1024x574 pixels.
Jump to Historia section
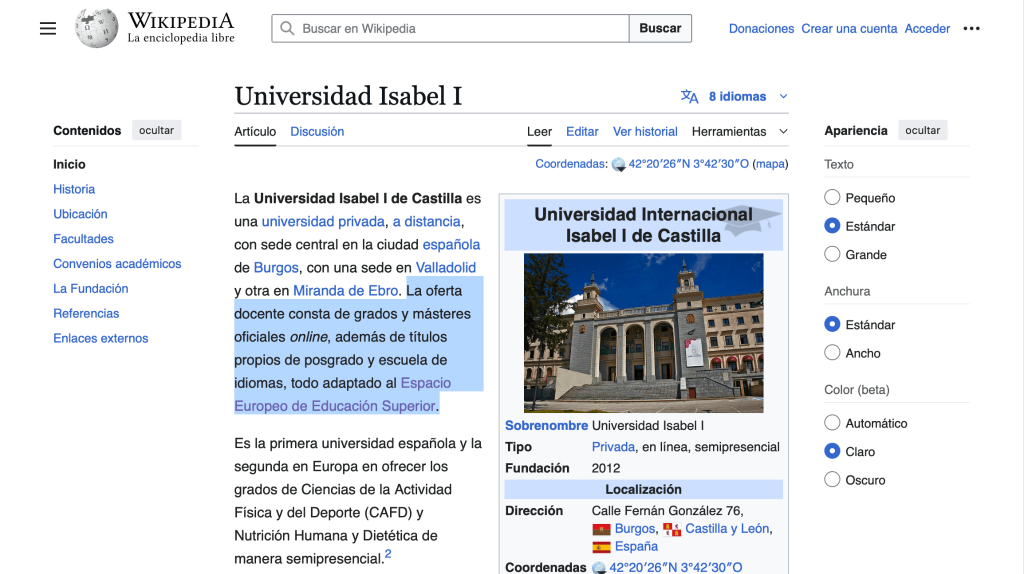(74, 189)
